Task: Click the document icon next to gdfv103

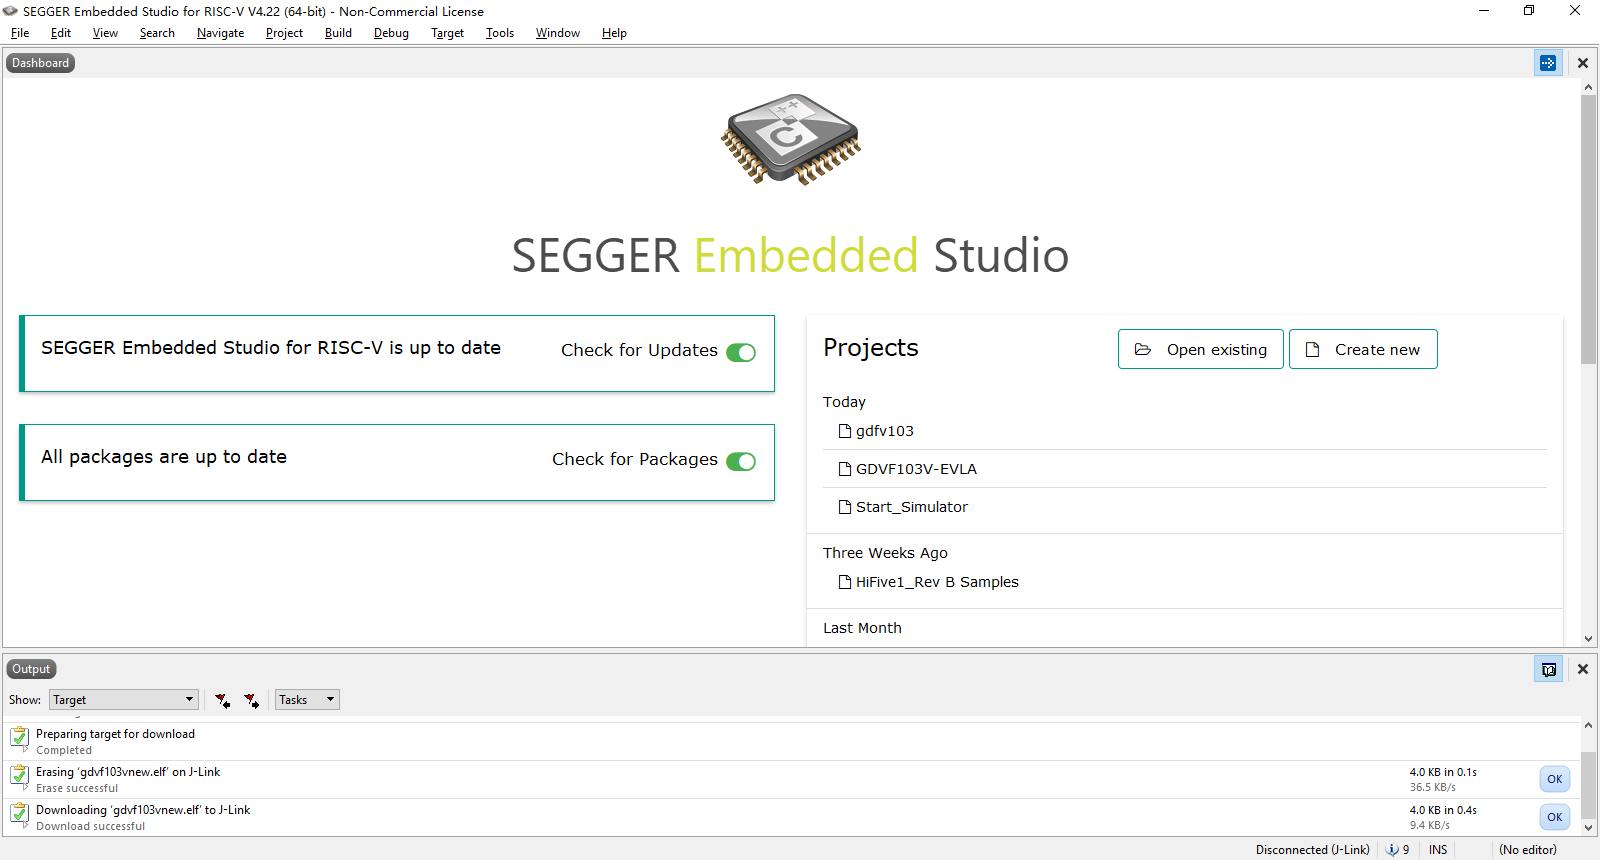Action: 845,431
